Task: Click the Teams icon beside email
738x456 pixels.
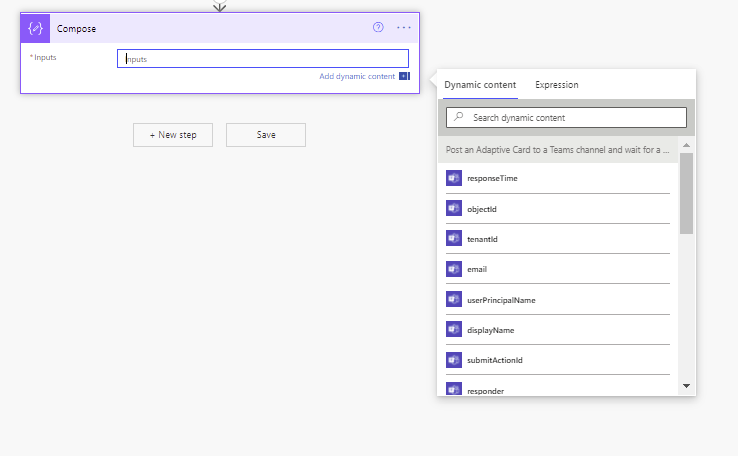Action: pos(454,269)
